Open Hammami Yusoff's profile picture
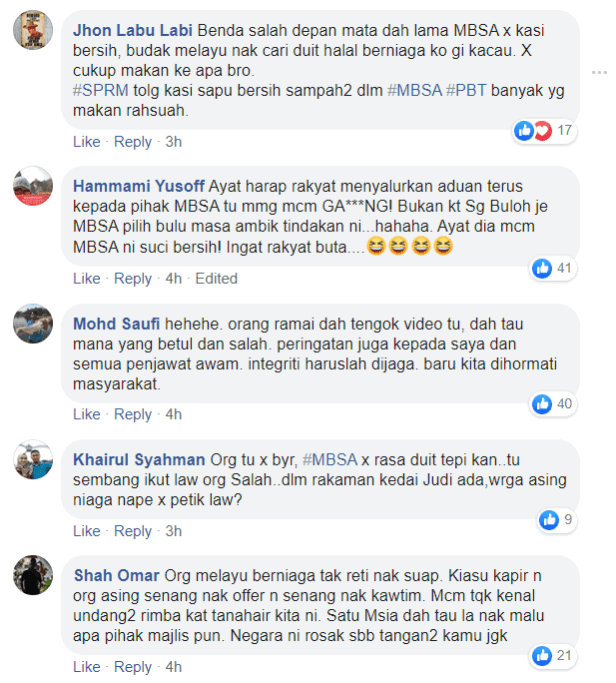 [x=33, y=186]
